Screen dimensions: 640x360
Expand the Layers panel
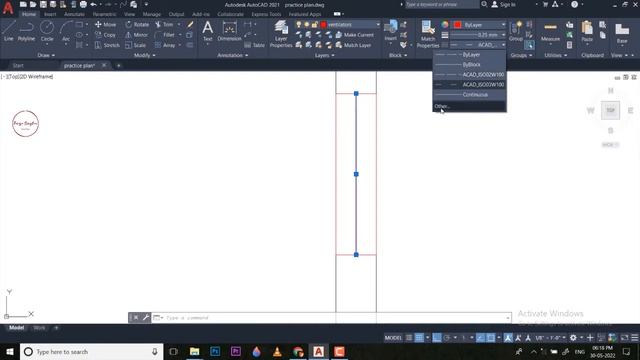click(324, 55)
